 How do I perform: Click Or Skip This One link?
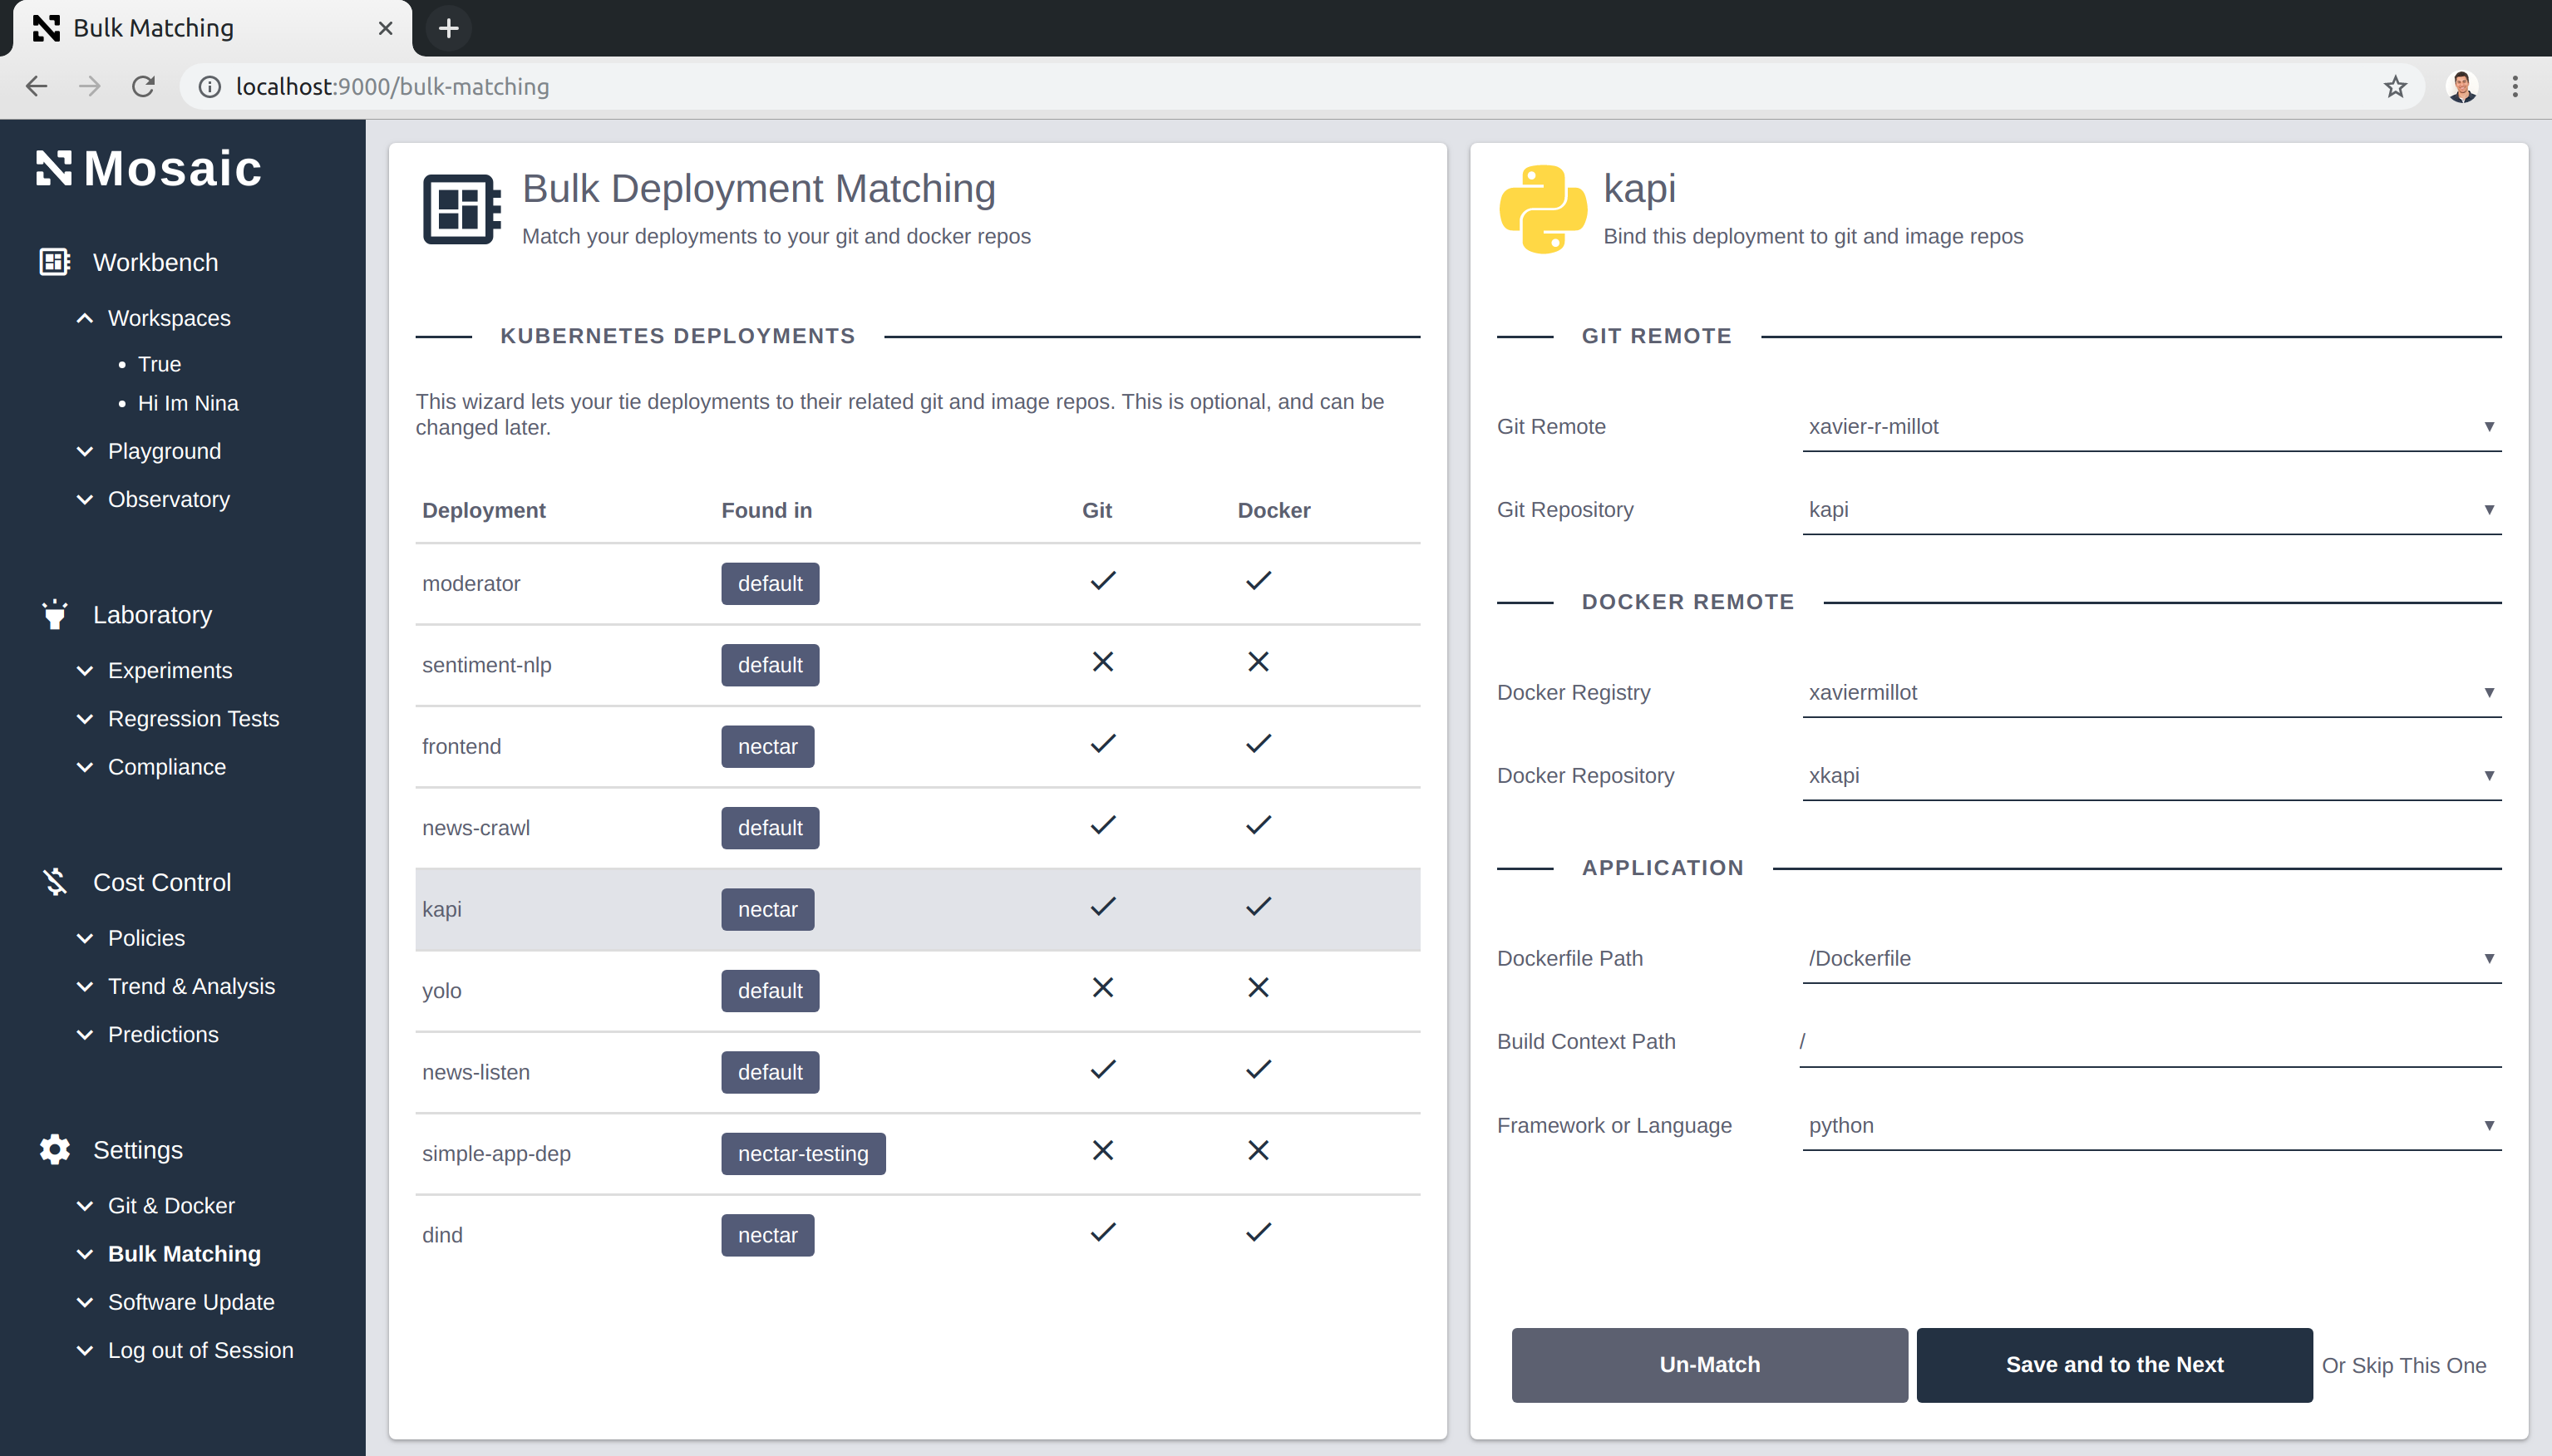pyautogui.click(x=2403, y=1366)
